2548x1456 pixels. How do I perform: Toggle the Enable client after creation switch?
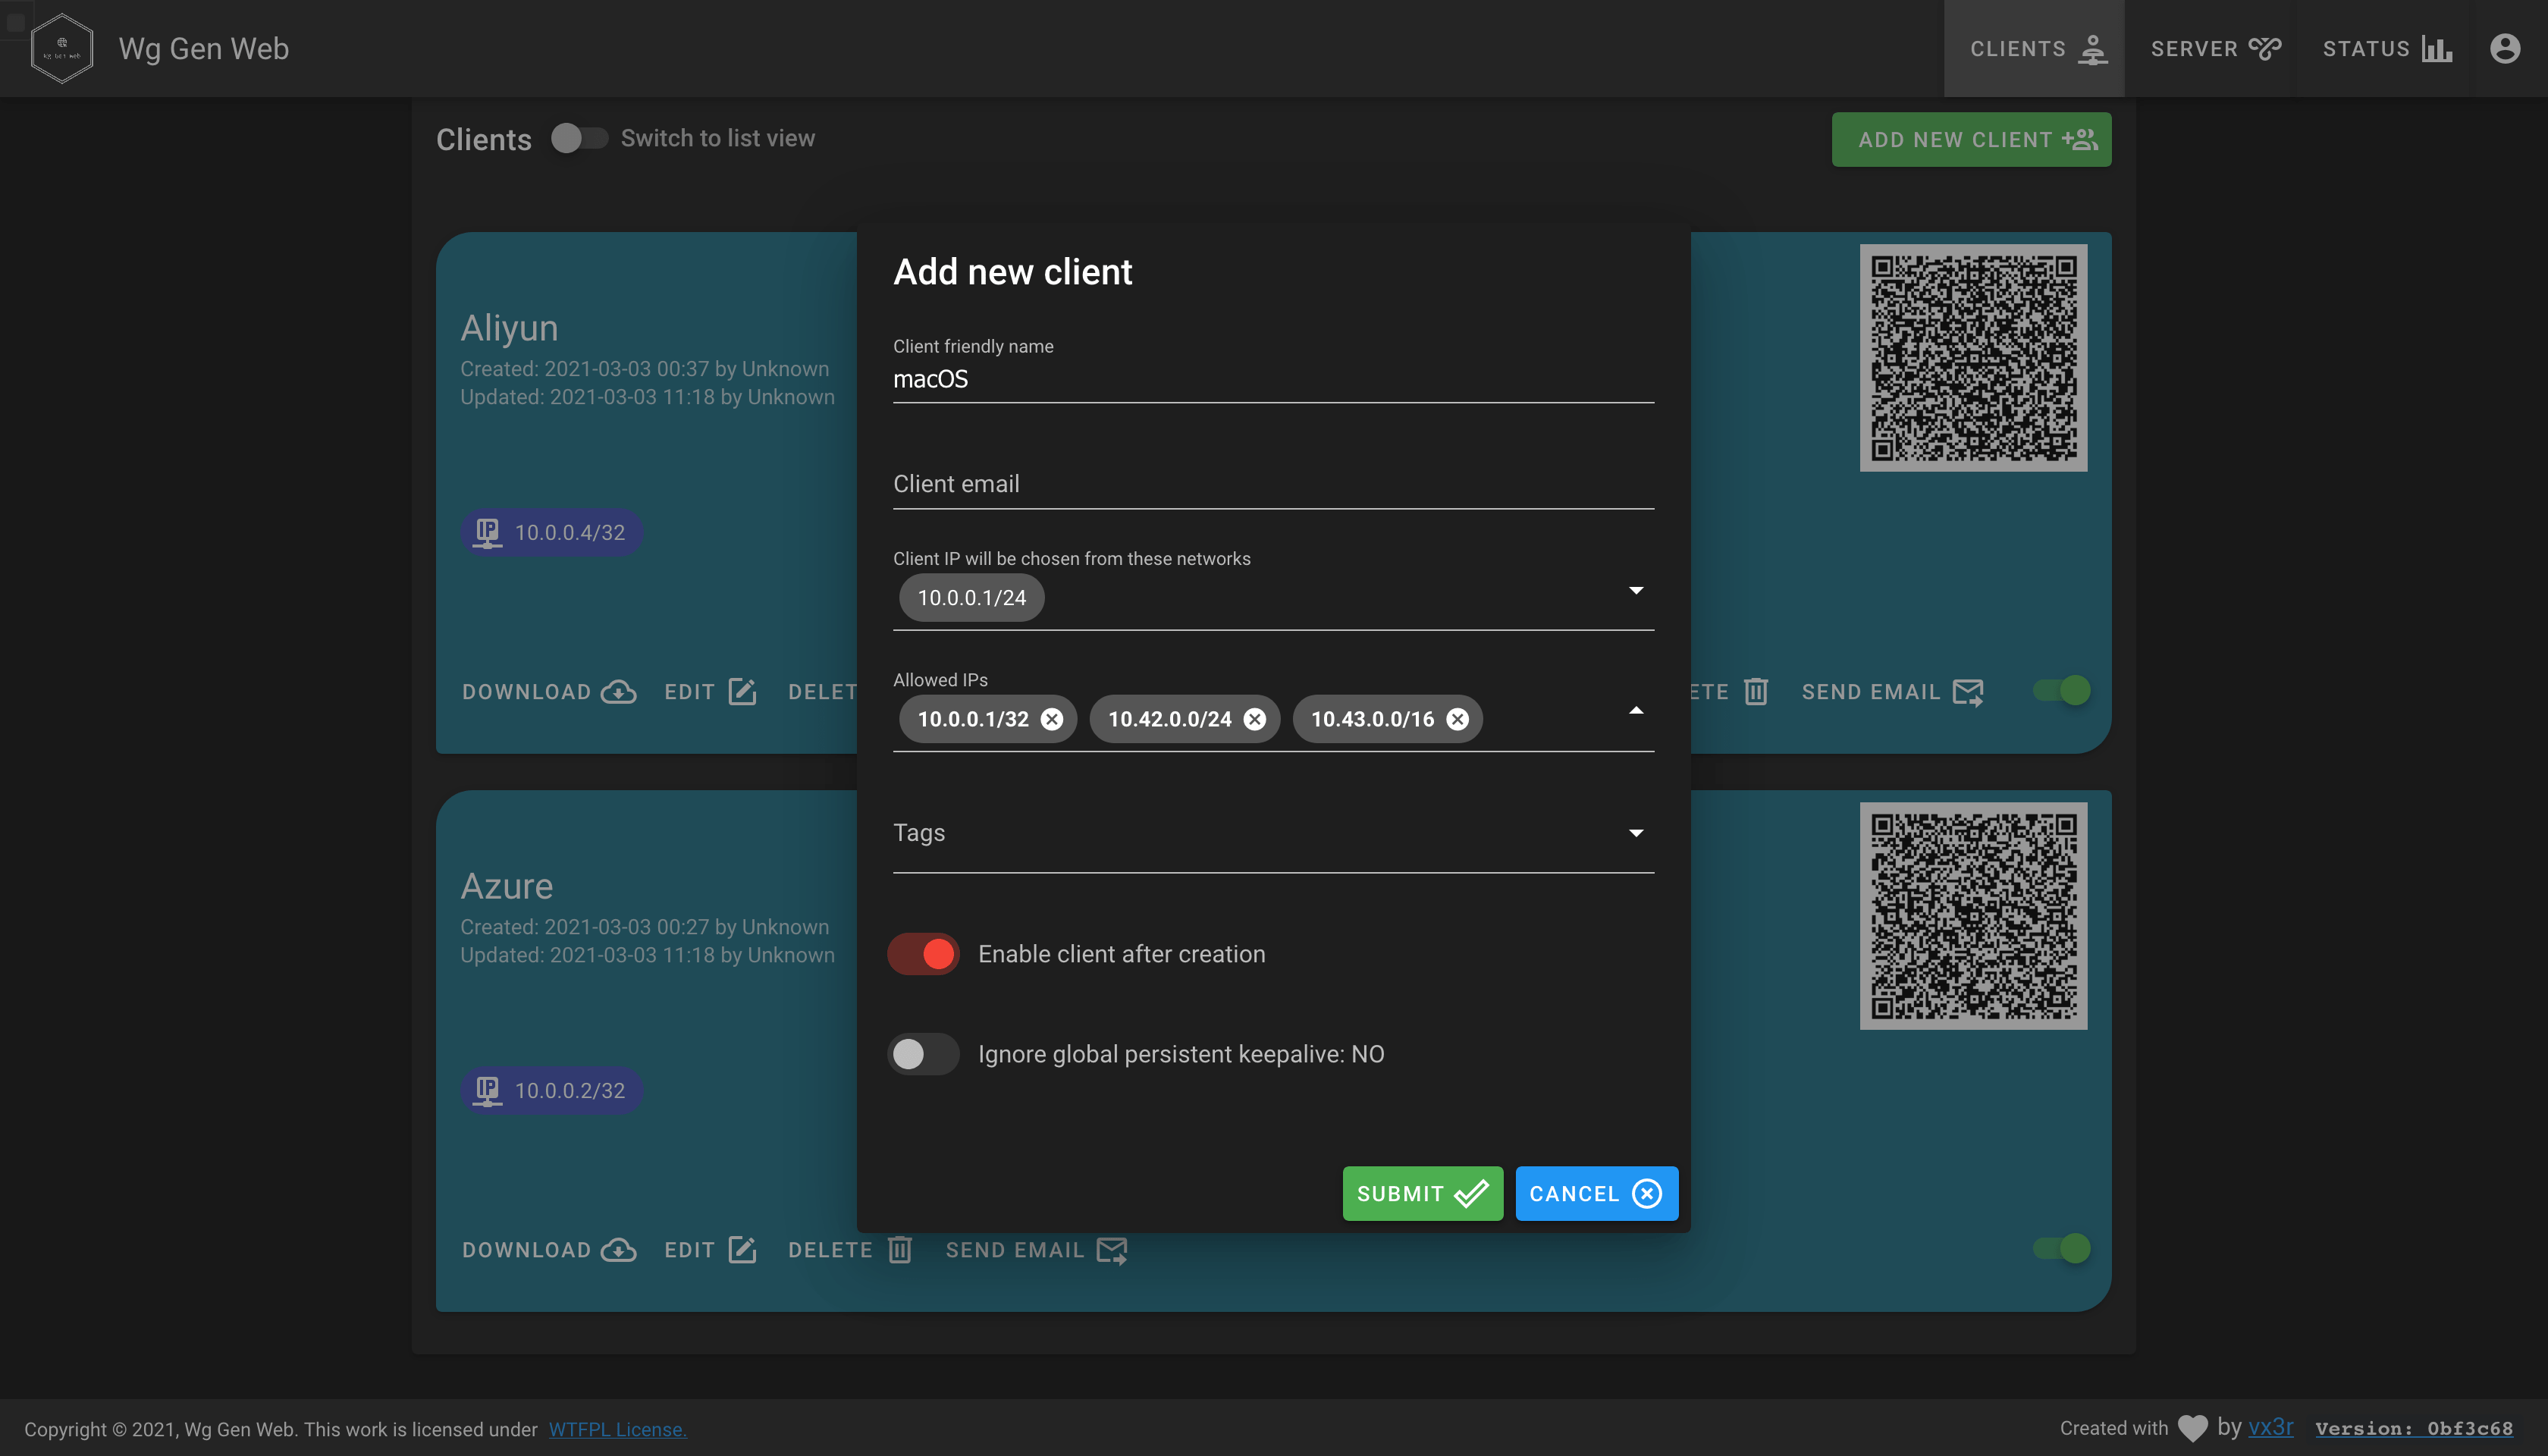click(x=924, y=954)
